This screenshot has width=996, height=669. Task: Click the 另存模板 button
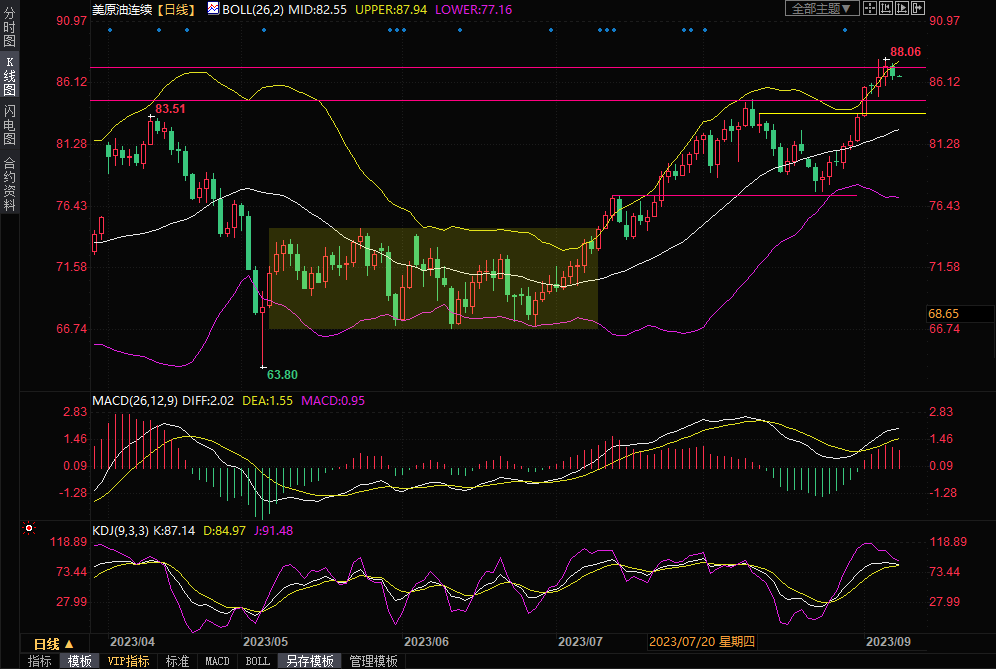[309, 661]
